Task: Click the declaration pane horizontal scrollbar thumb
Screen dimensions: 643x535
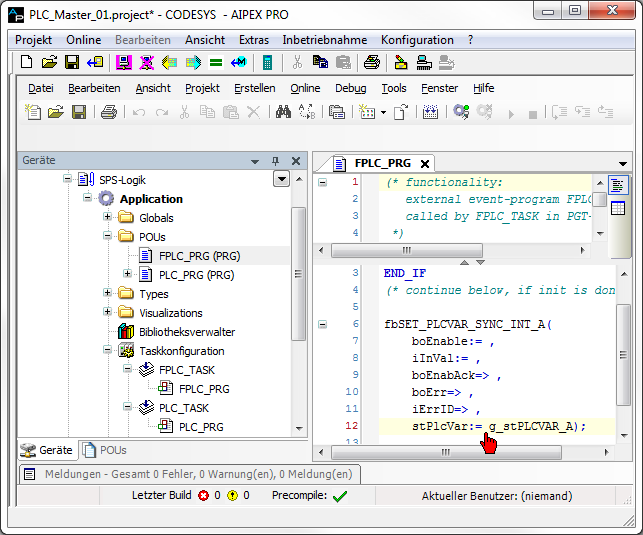Action: click(x=406, y=250)
